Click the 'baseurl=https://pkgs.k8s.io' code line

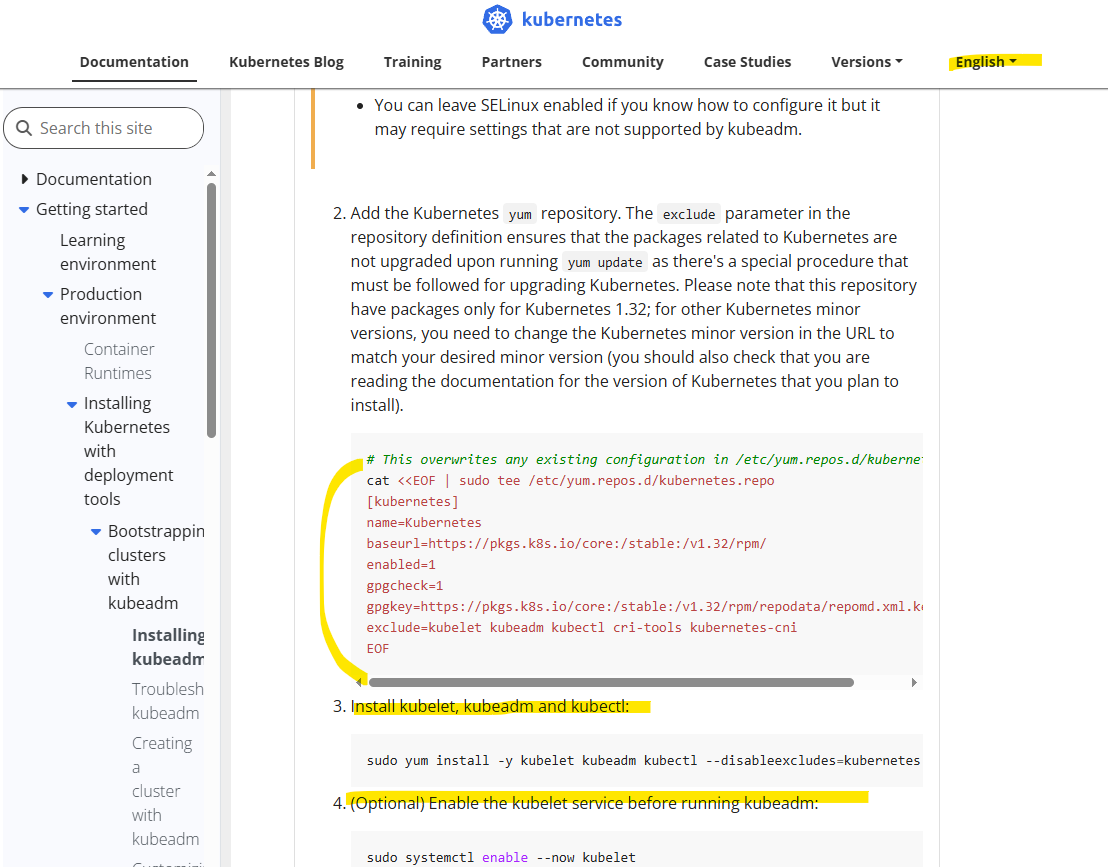566,543
